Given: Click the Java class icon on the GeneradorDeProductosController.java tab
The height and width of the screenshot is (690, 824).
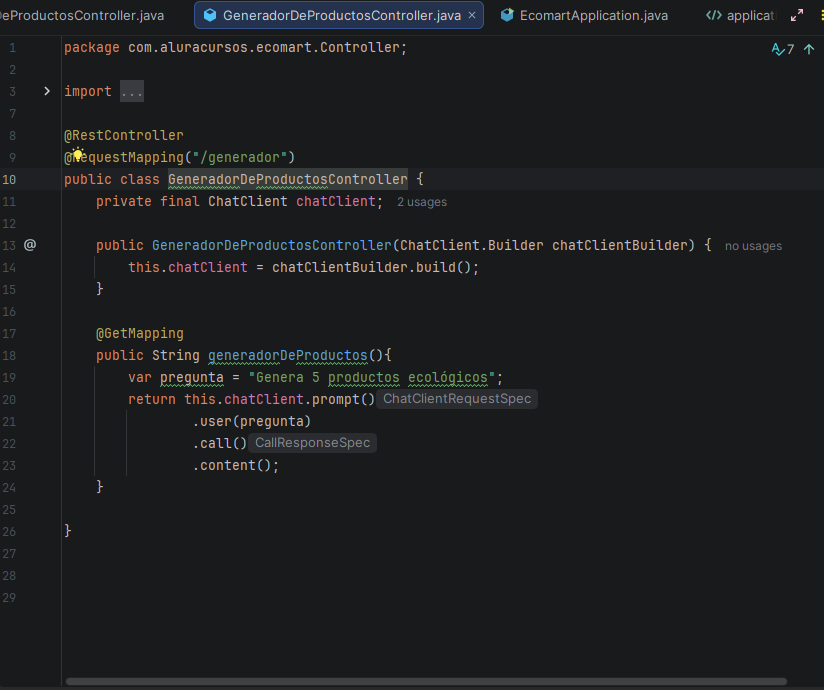Looking at the screenshot, I should click(210, 16).
